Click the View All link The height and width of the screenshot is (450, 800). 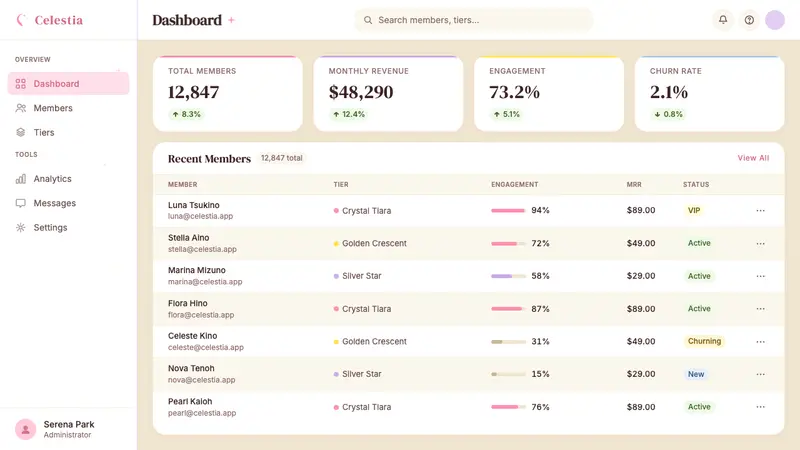753,158
